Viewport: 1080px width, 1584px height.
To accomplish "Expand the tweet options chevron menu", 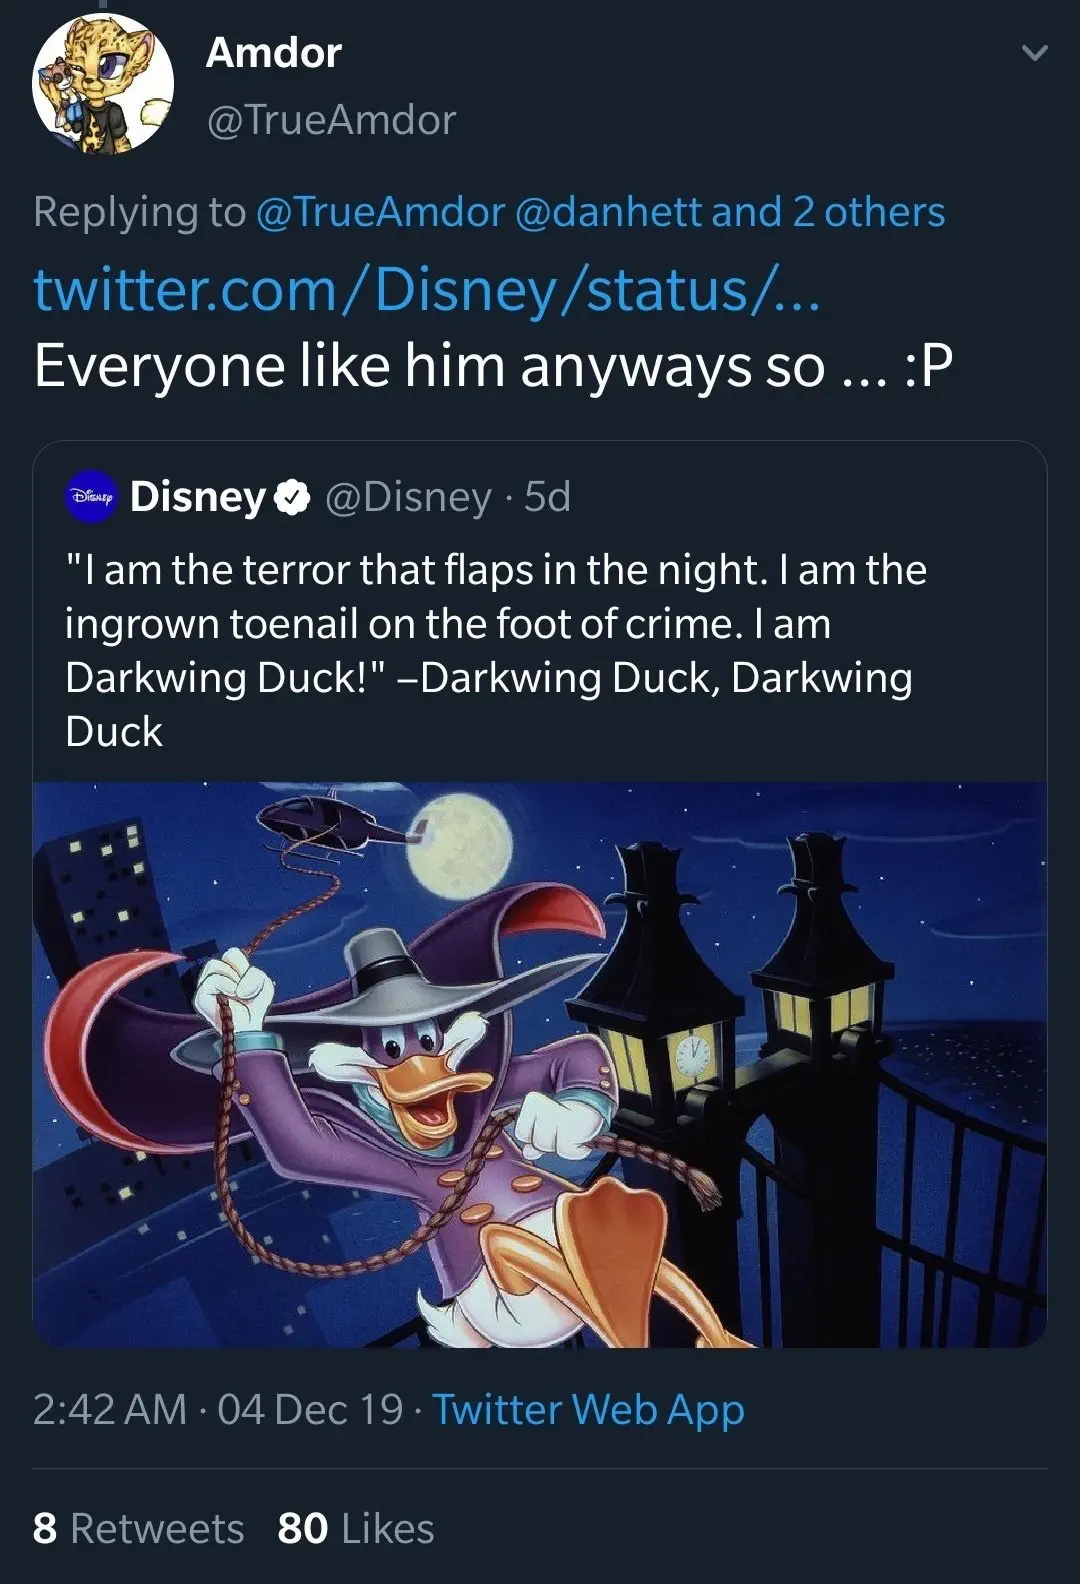I will click(x=1035, y=53).
